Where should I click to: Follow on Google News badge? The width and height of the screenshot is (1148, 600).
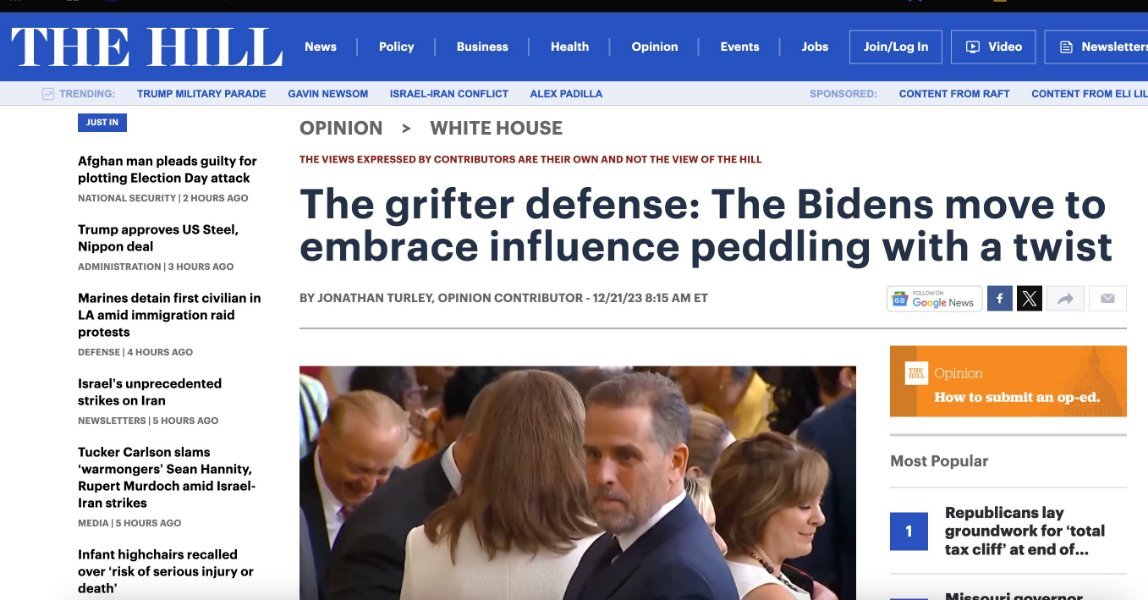(x=934, y=299)
